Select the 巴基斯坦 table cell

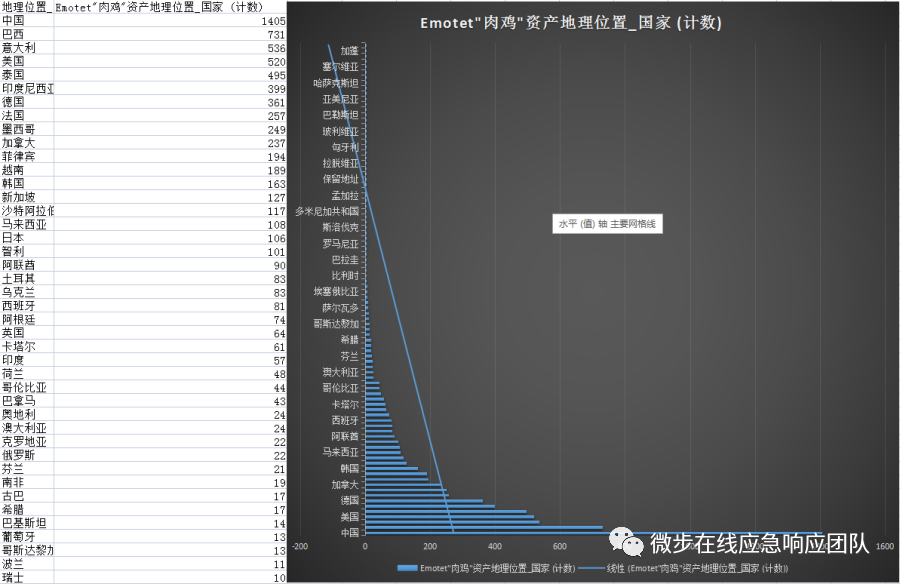(x=27, y=524)
